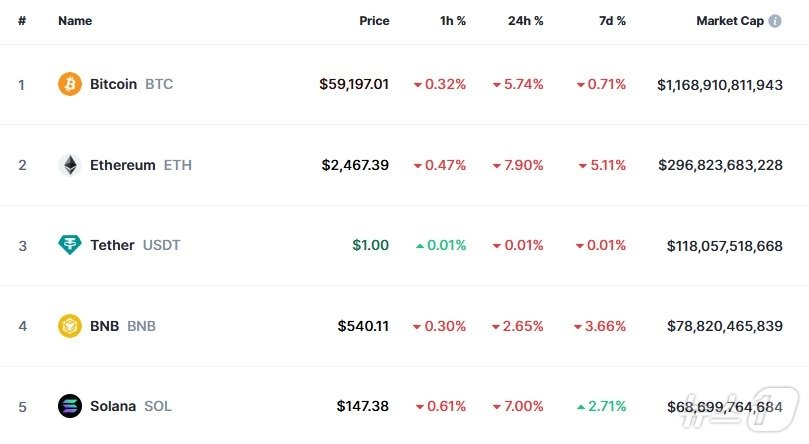809x444 pixels.
Task: Open the Tether USDT name link
Action: [112, 245]
